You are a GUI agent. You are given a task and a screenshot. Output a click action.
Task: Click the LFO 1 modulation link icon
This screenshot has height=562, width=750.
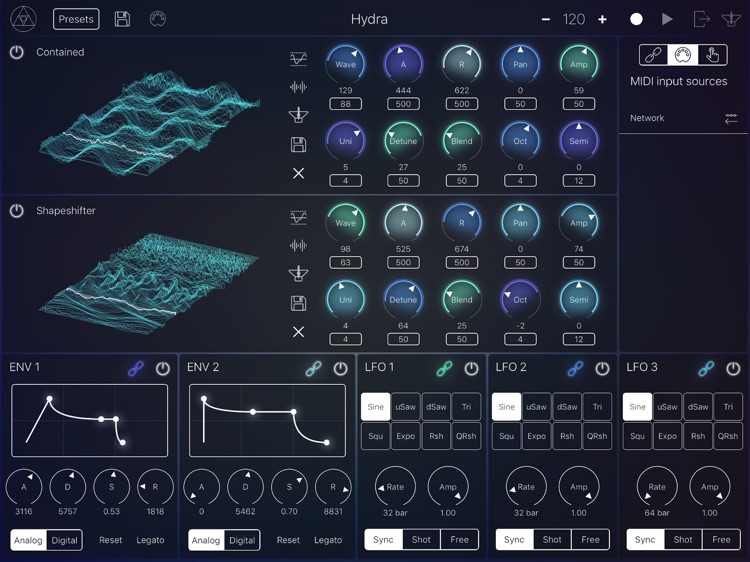(444, 368)
